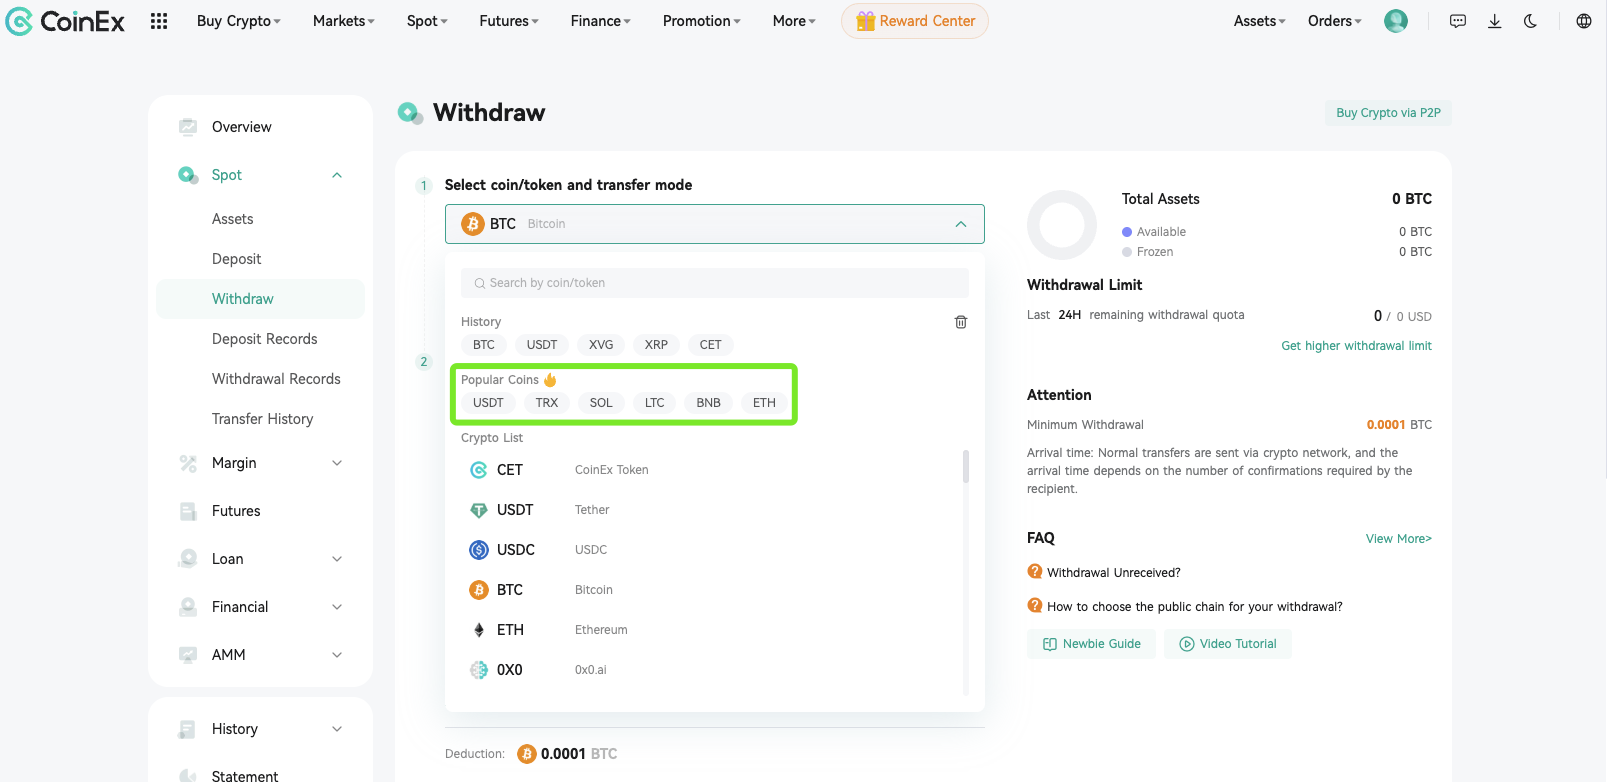Open the Markets dropdown menu
1607x782 pixels.
pos(343,21)
